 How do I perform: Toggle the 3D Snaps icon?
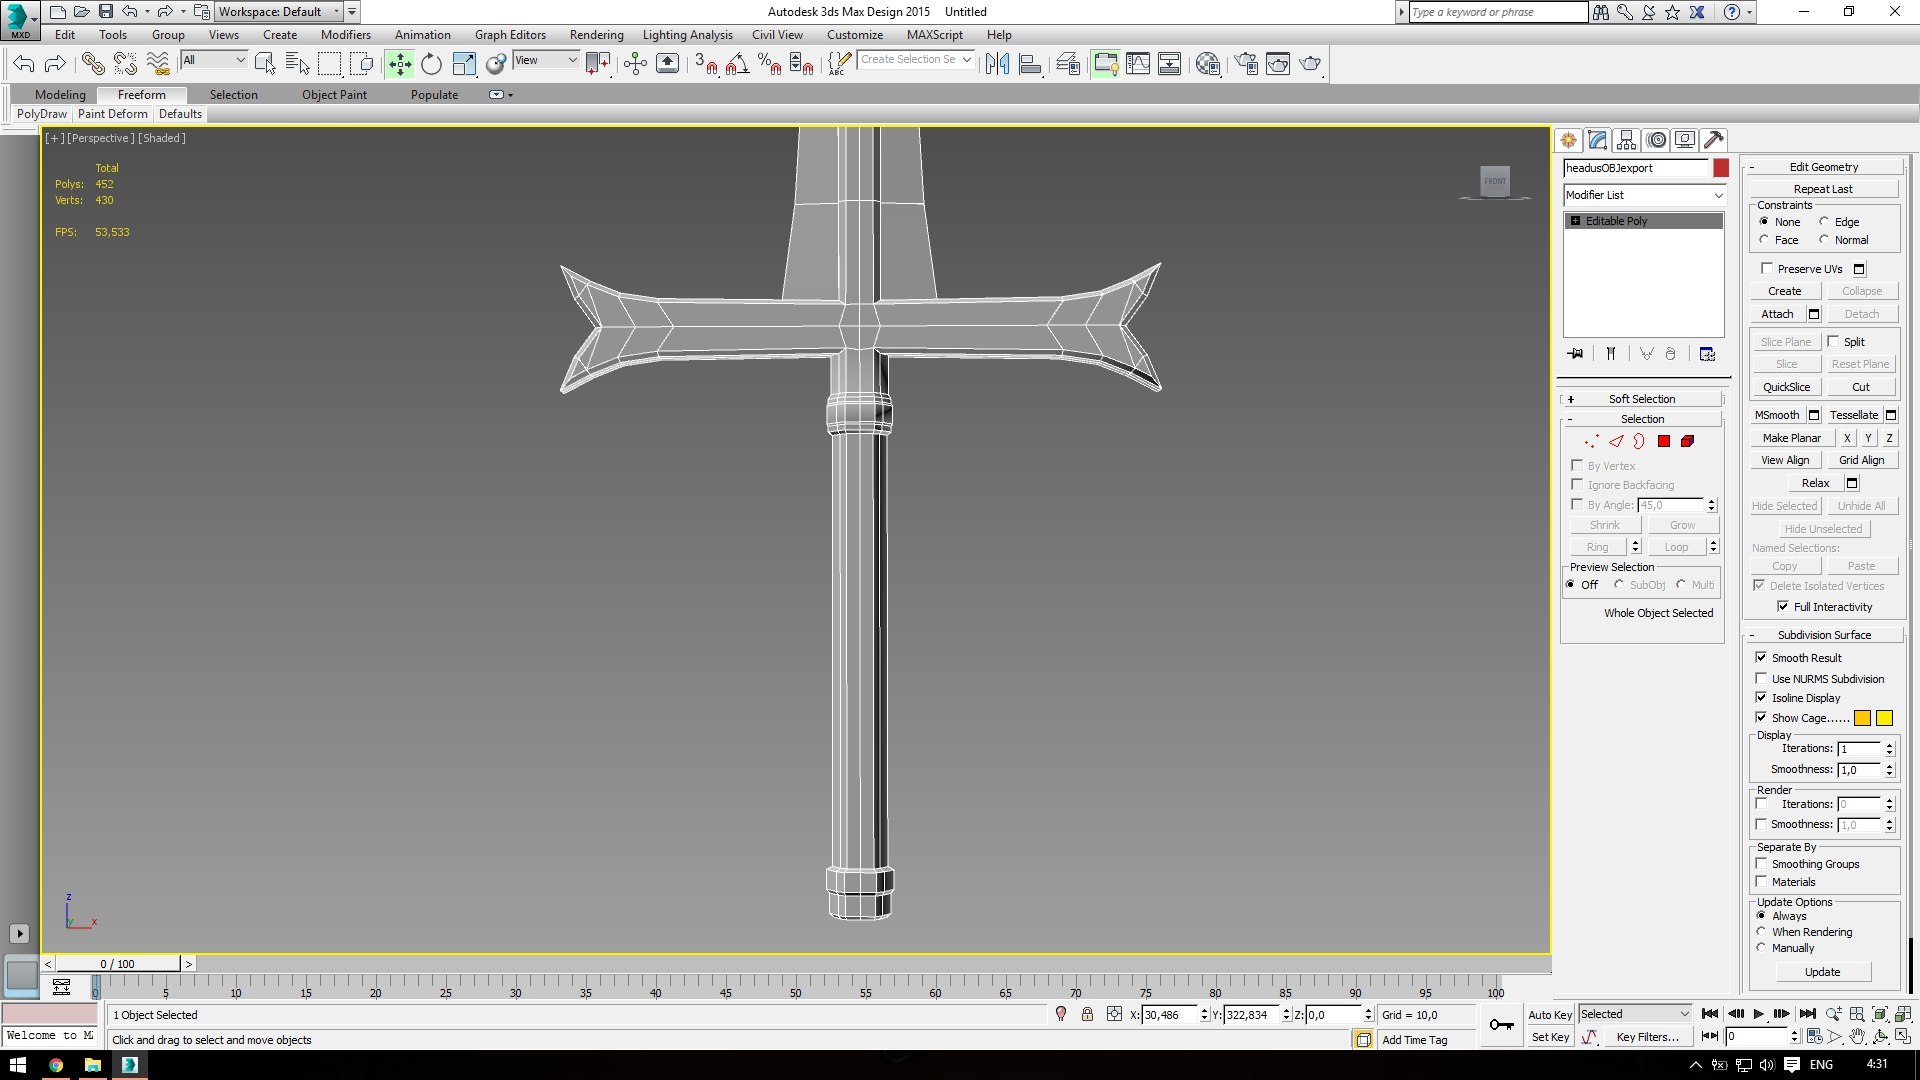pos(706,64)
